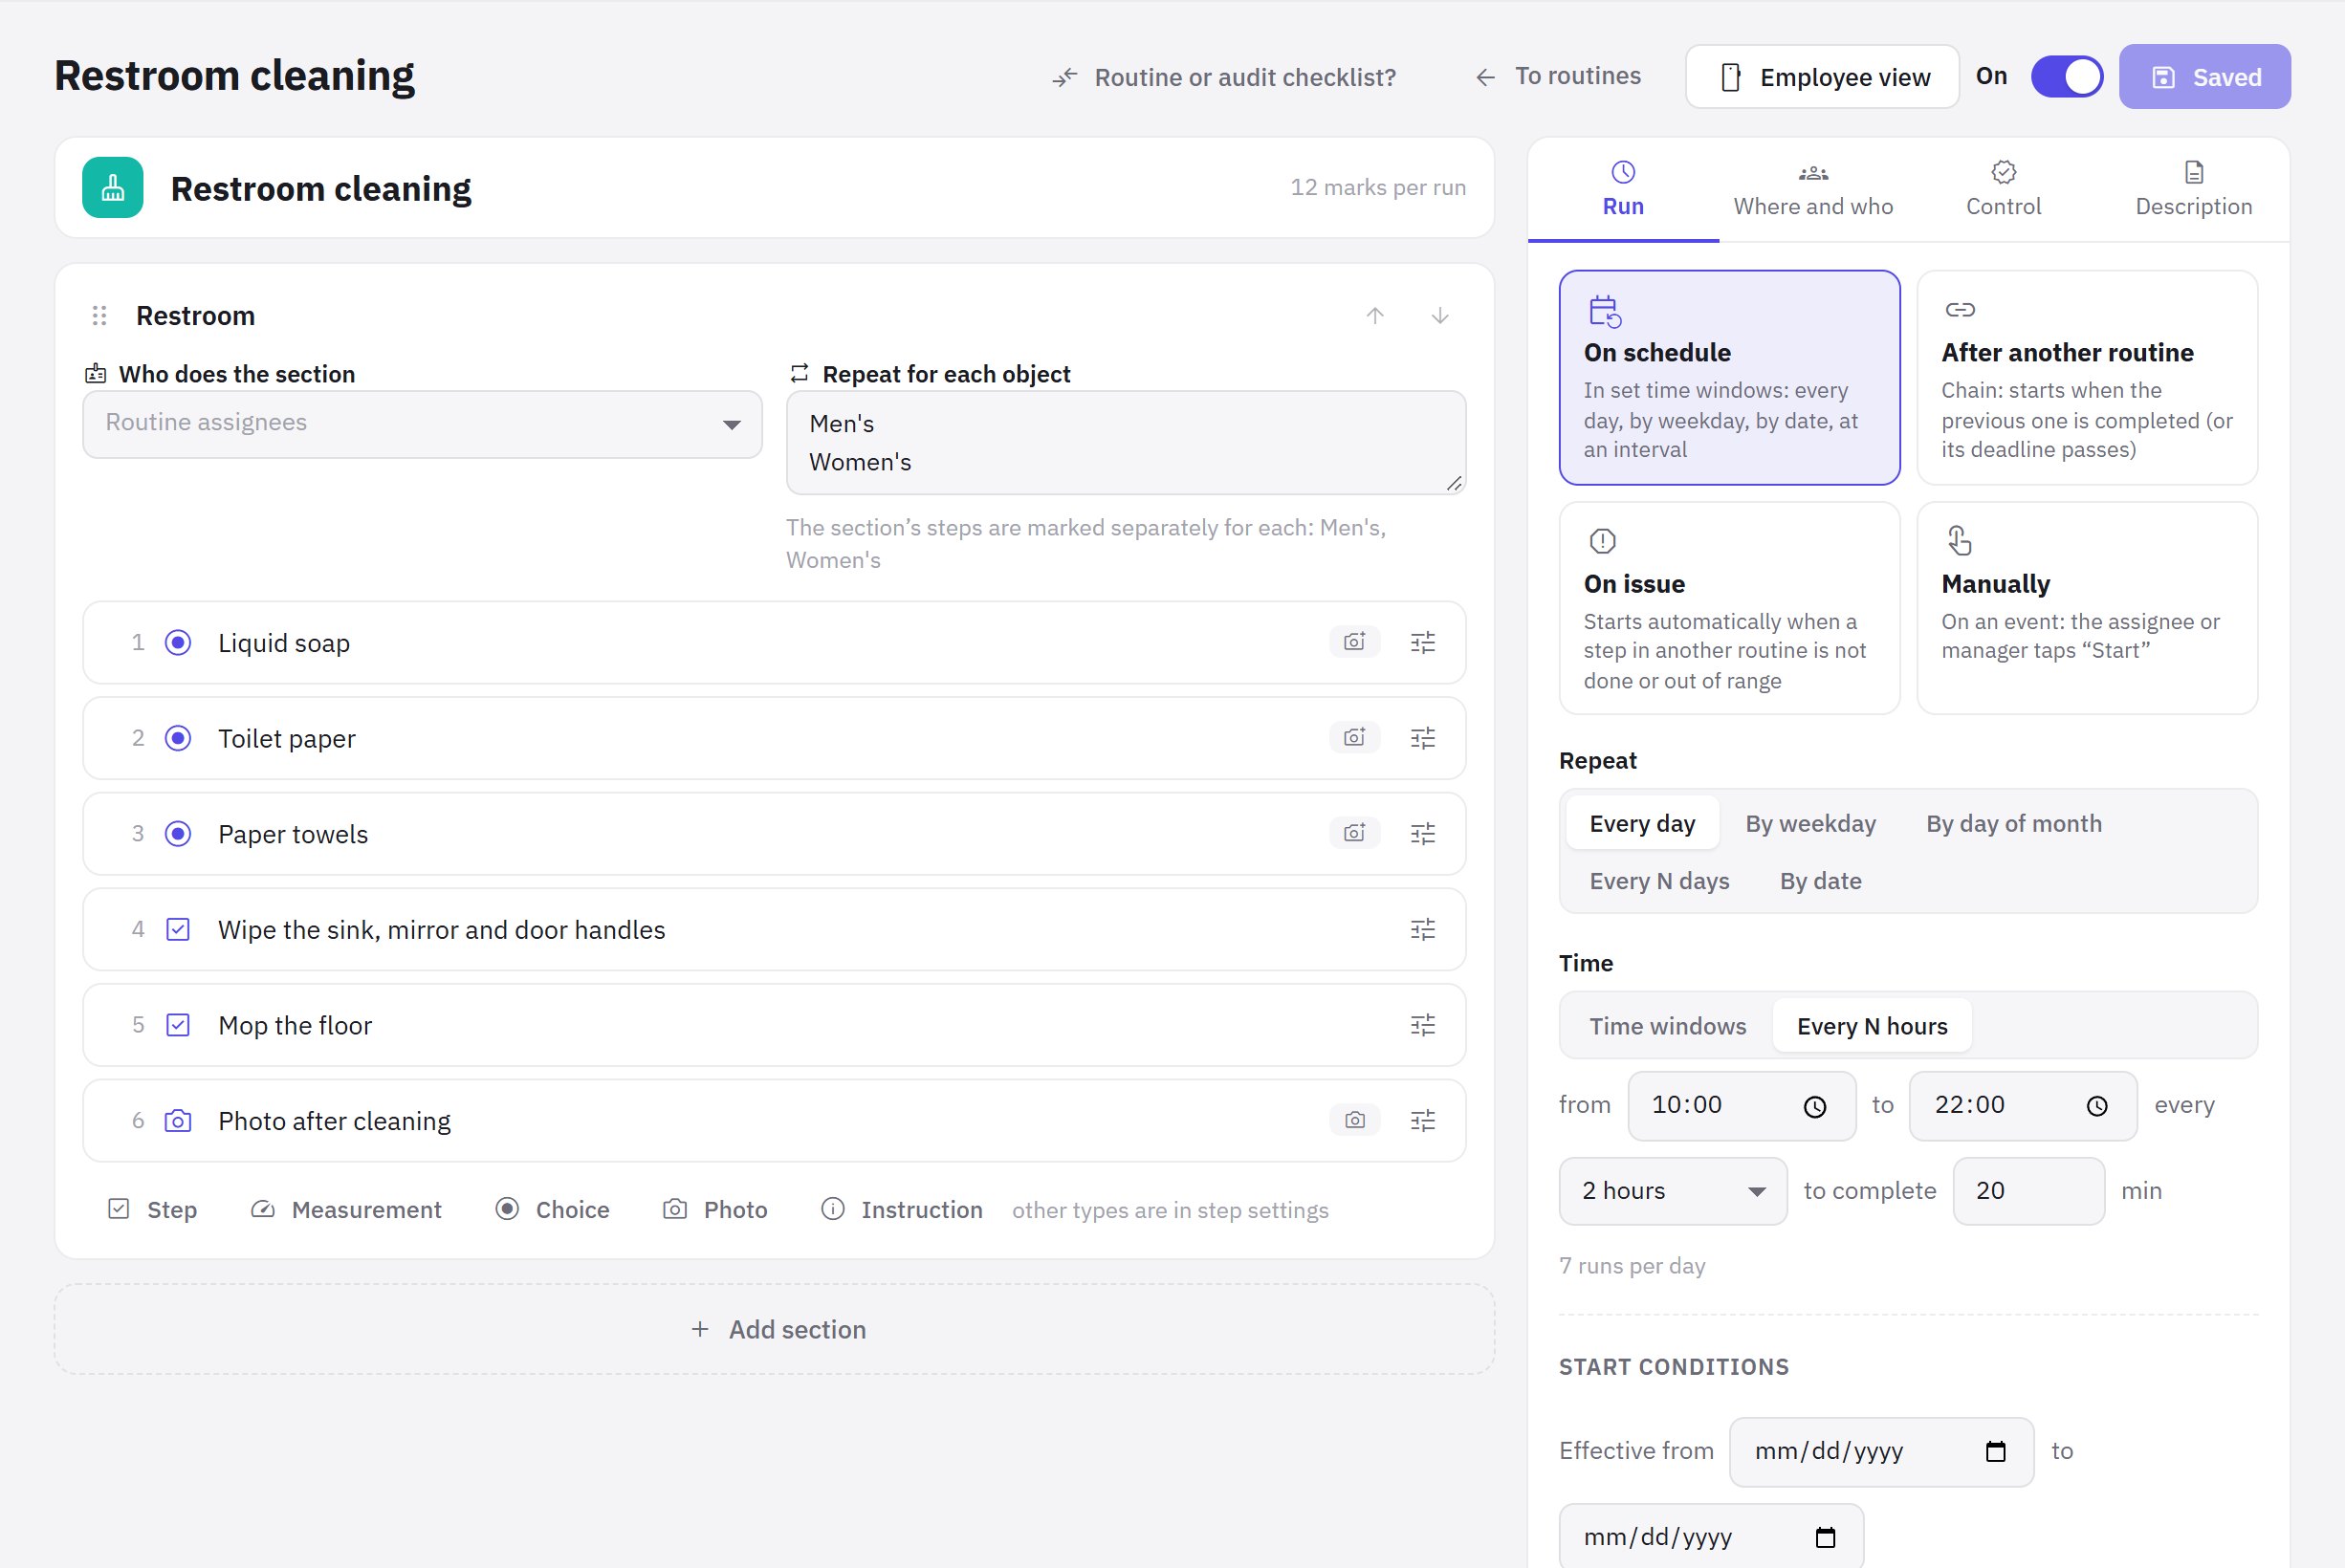Viewport: 2345px width, 1568px height.
Task: Toggle the routine On switch
Action: pyautogui.click(x=2066, y=77)
